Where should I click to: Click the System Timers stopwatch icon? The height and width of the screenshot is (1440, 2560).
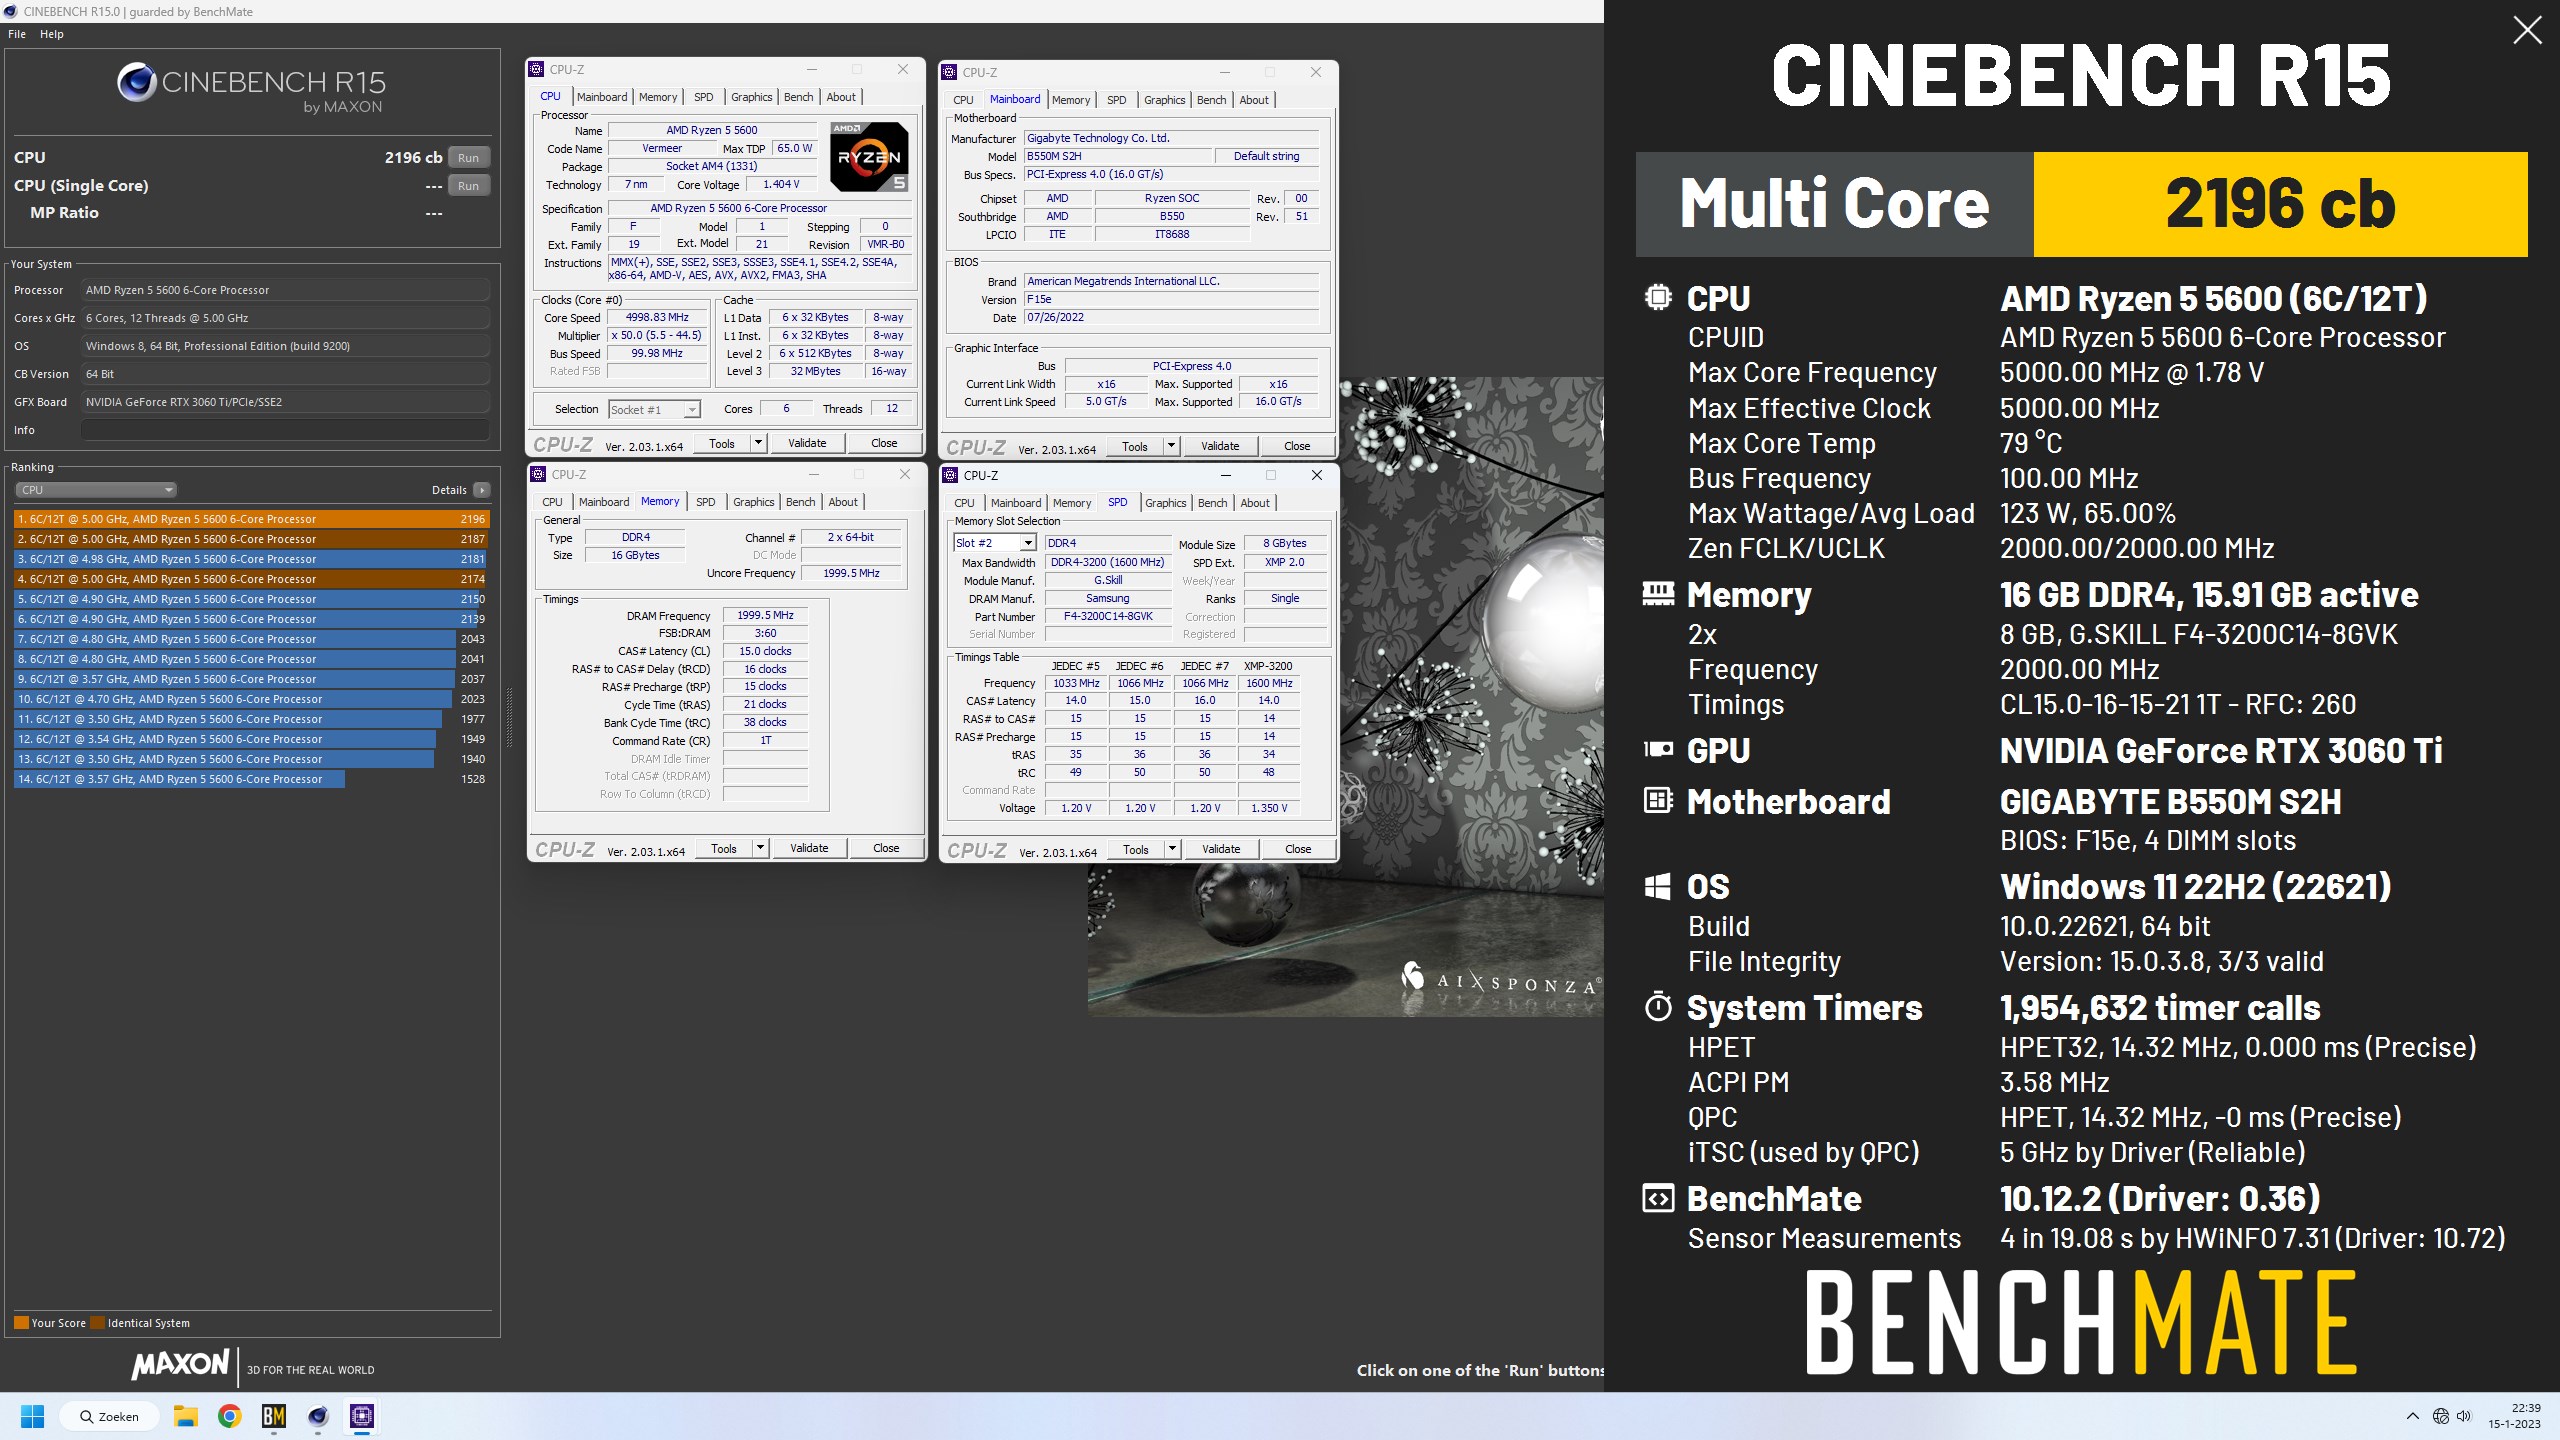click(1658, 1006)
